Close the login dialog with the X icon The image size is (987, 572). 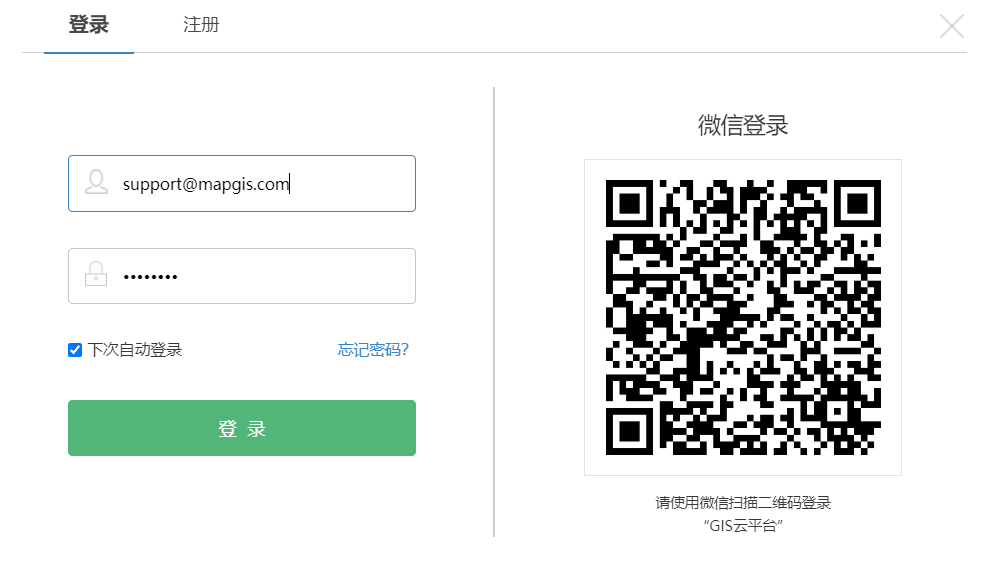click(x=952, y=26)
